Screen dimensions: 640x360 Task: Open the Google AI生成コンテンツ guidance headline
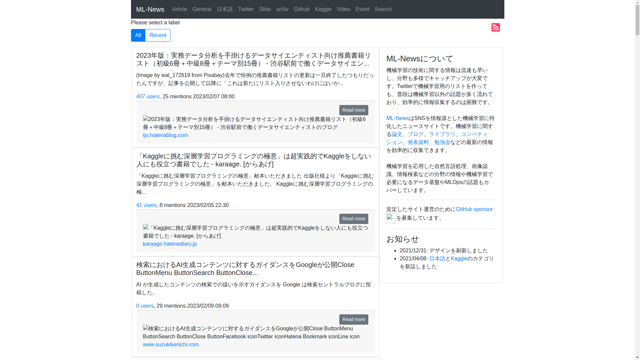245,269
